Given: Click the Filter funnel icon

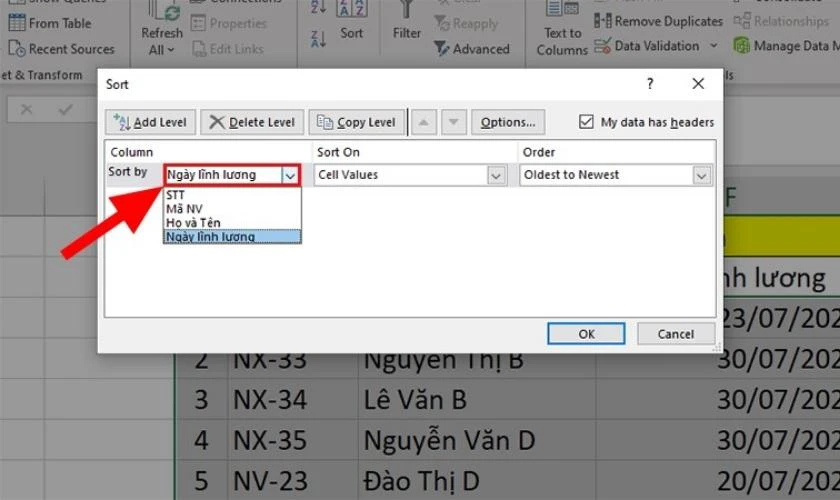Looking at the screenshot, I should point(407,12).
